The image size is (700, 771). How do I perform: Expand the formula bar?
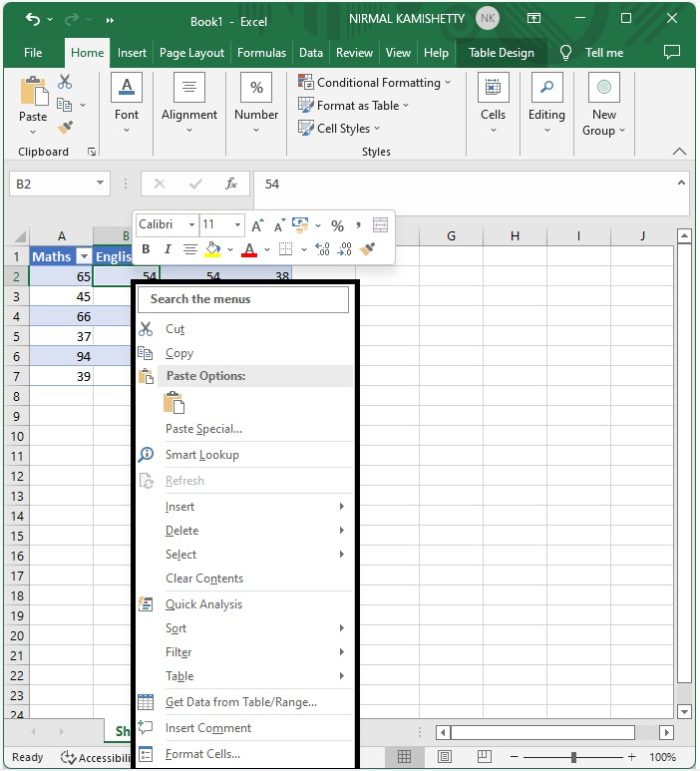[x=681, y=183]
